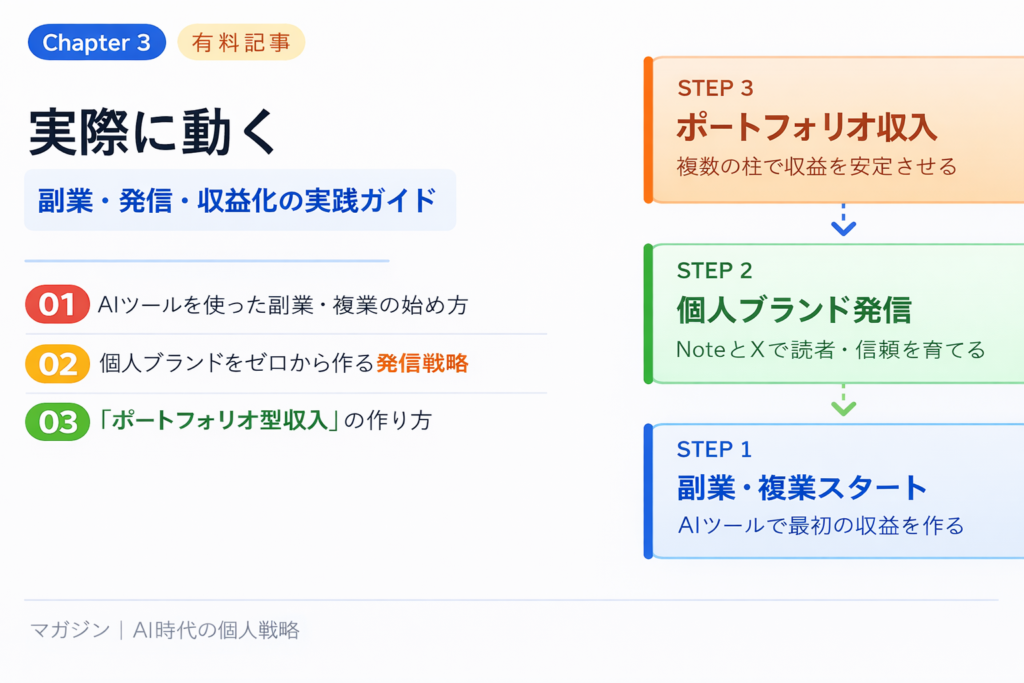Click the green 03 number badge
1024x683 pixels.
[57, 421]
